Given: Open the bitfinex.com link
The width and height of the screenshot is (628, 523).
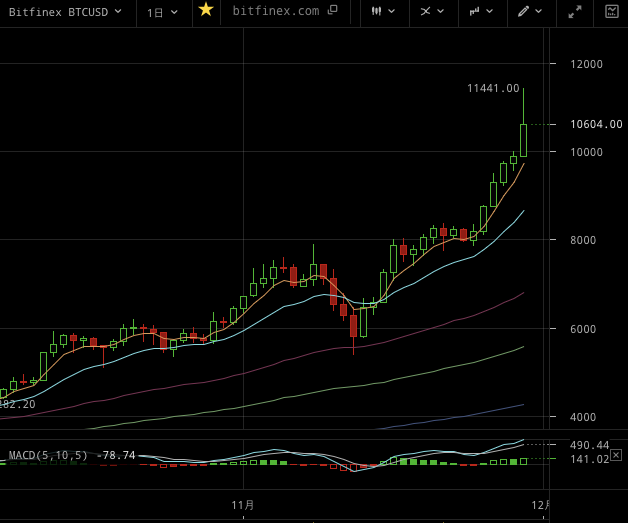Looking at the screenshot, I should tap(276, 11).
